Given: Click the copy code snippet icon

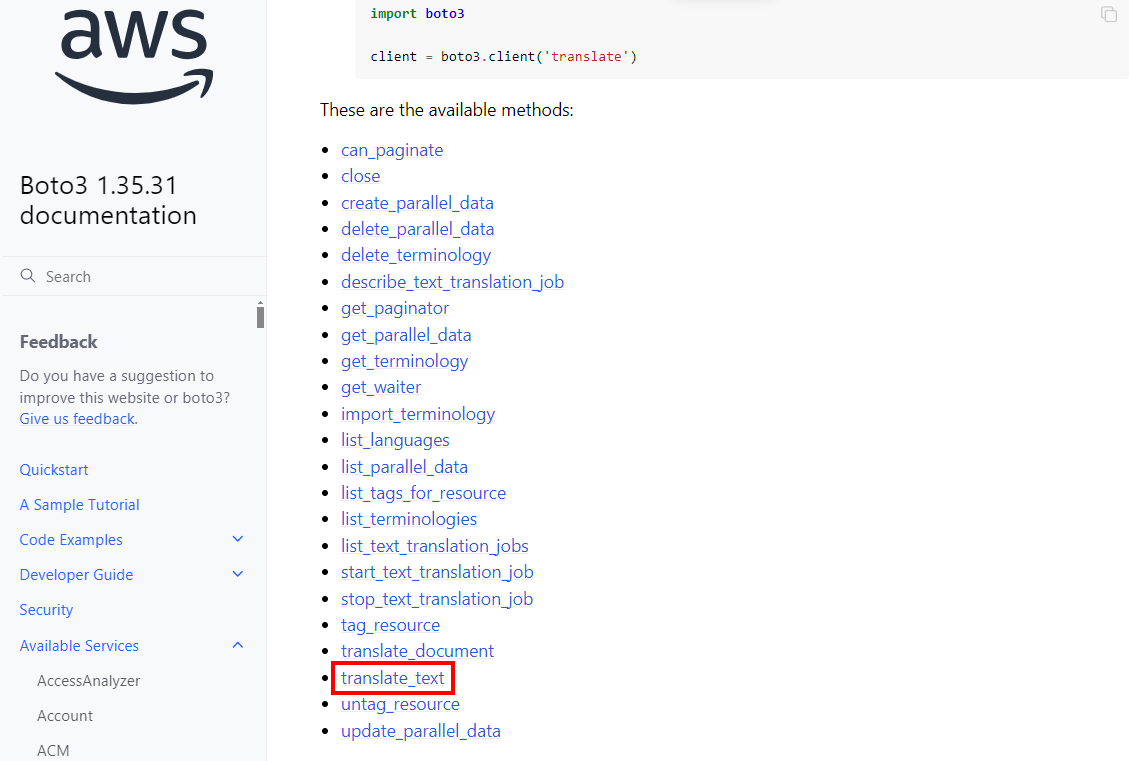Looking at the screenshot, I should click(1108, 14).
